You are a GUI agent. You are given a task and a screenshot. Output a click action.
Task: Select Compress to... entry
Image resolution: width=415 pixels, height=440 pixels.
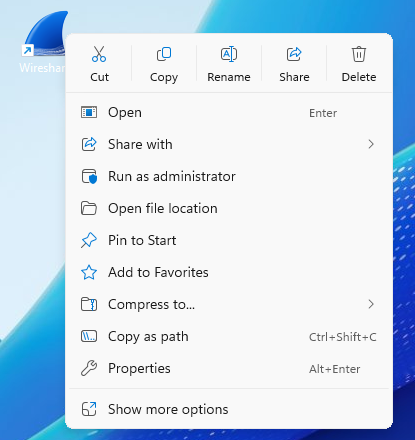point(229,304)
